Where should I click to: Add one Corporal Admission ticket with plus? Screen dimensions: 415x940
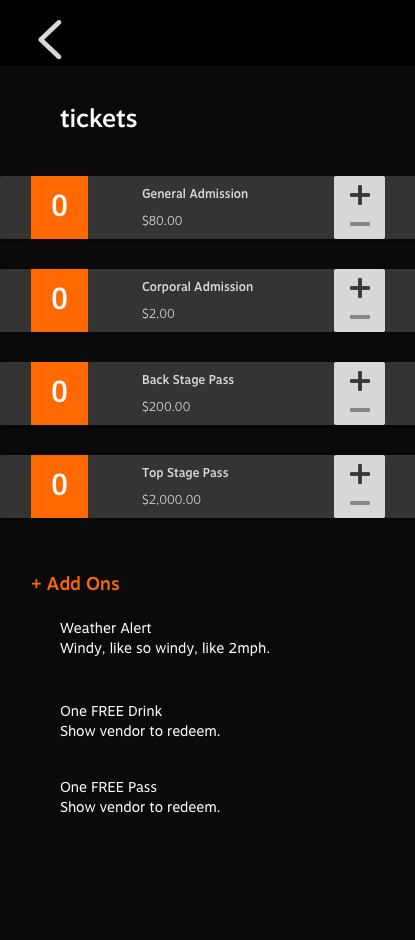[x=359, y=288]
